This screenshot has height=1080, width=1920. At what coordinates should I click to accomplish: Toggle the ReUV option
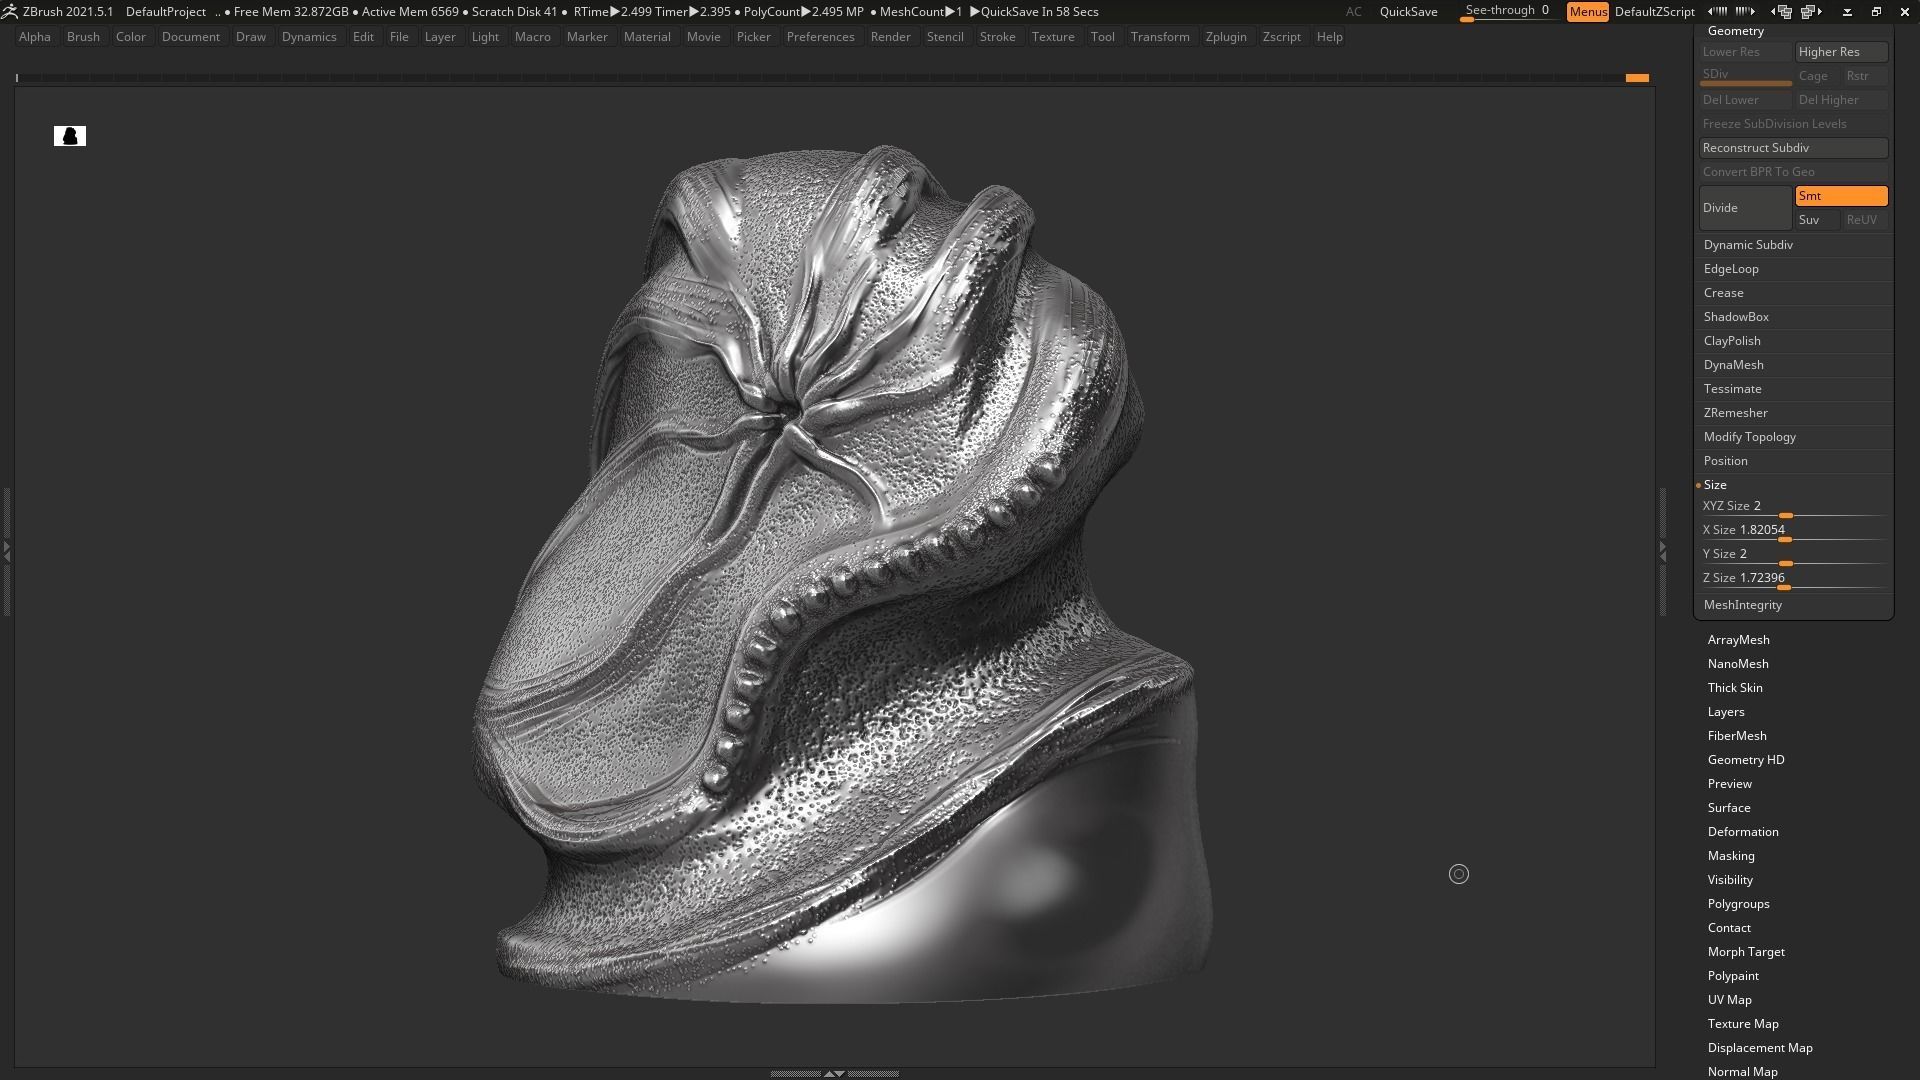tap(1865, 220)
